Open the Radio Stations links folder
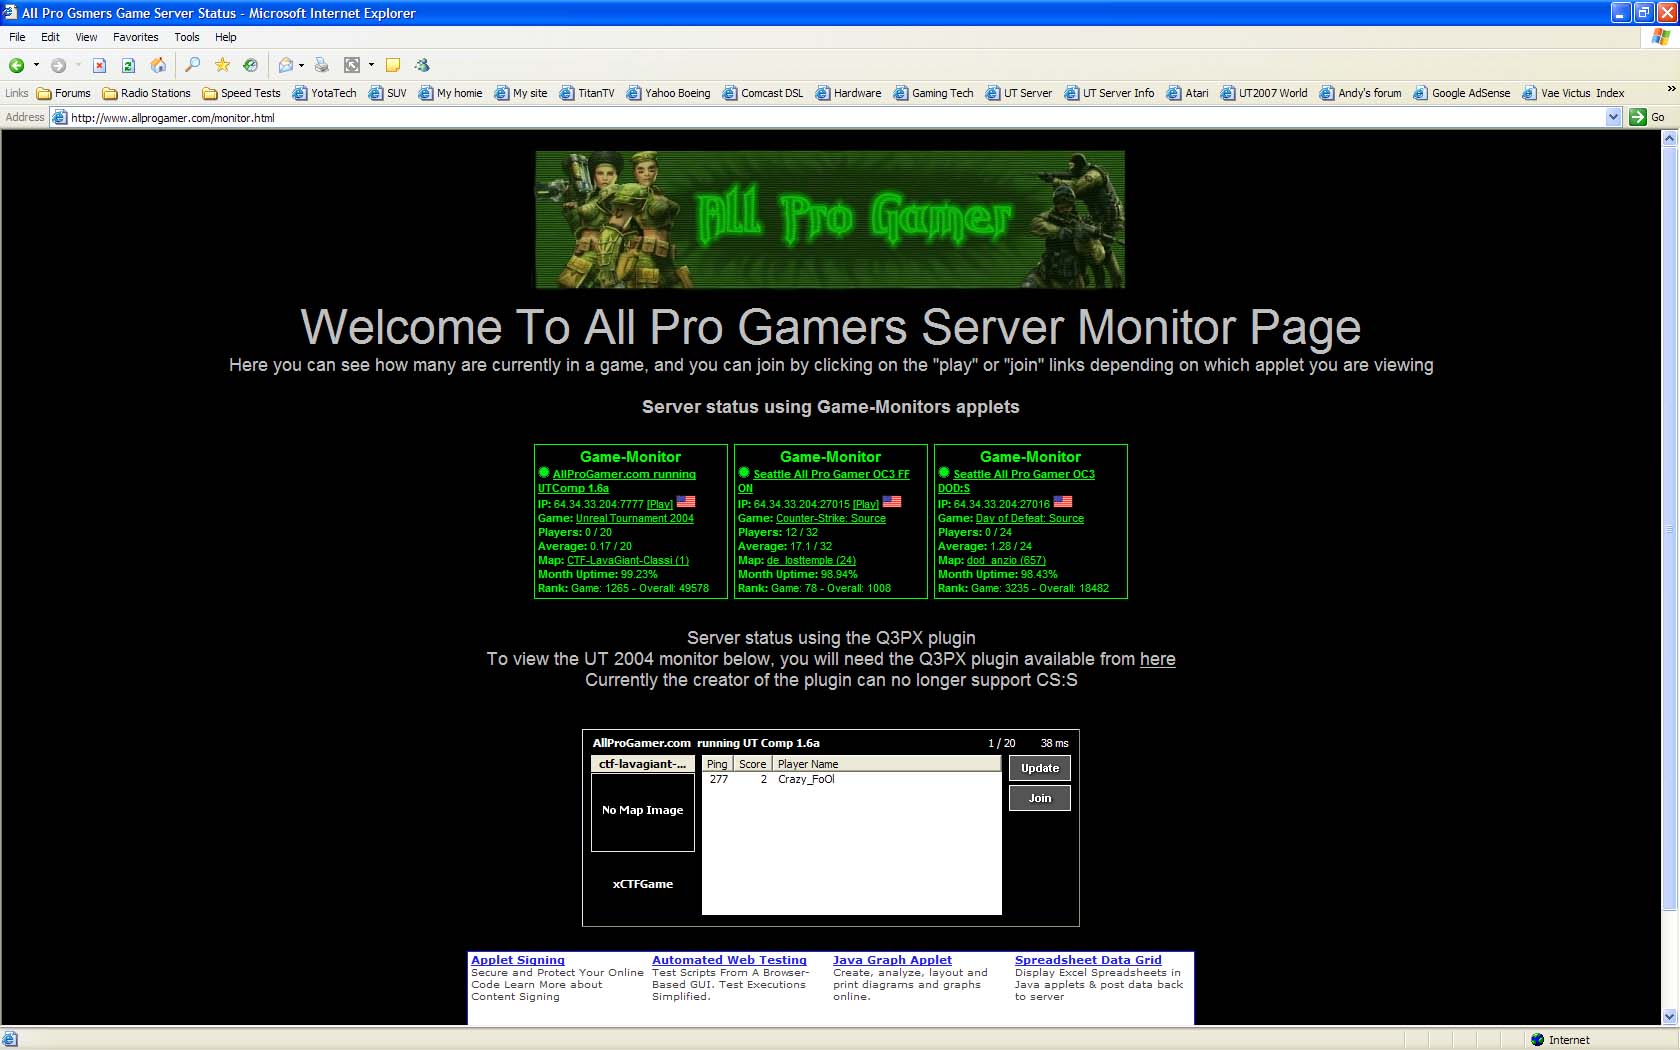The height and width of the screenshot is (1050, 1680). click(x=146, y=93)
